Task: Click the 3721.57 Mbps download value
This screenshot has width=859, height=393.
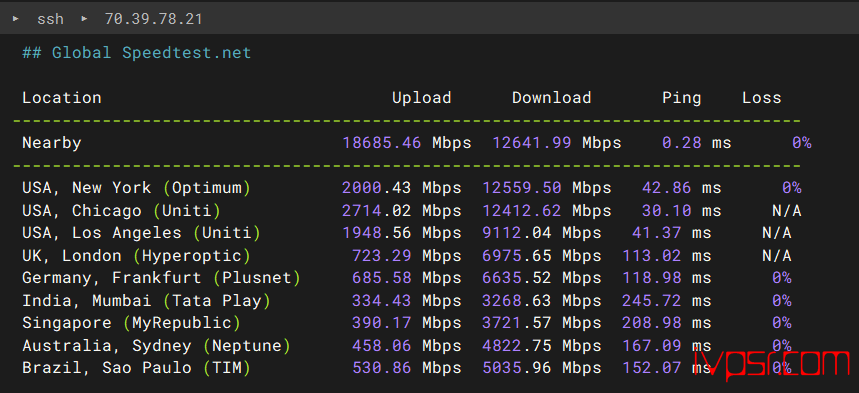Action: click(542, 323)
